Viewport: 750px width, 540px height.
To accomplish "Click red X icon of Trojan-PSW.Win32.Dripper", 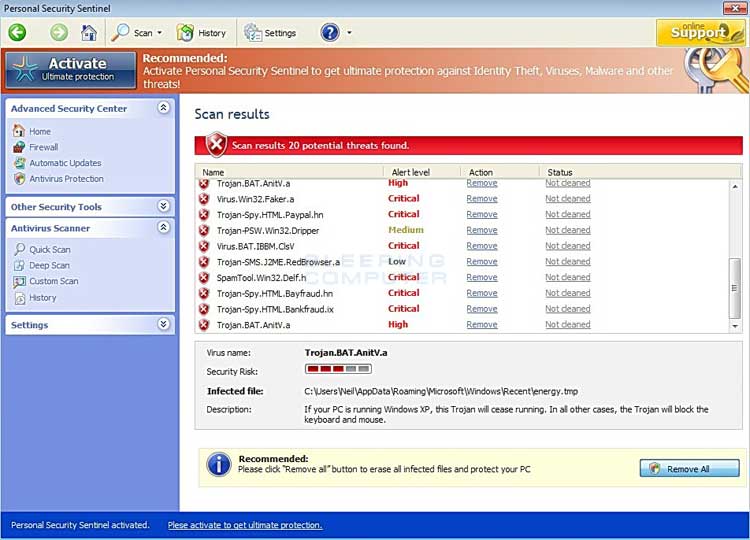I will [x=204, y=230].
